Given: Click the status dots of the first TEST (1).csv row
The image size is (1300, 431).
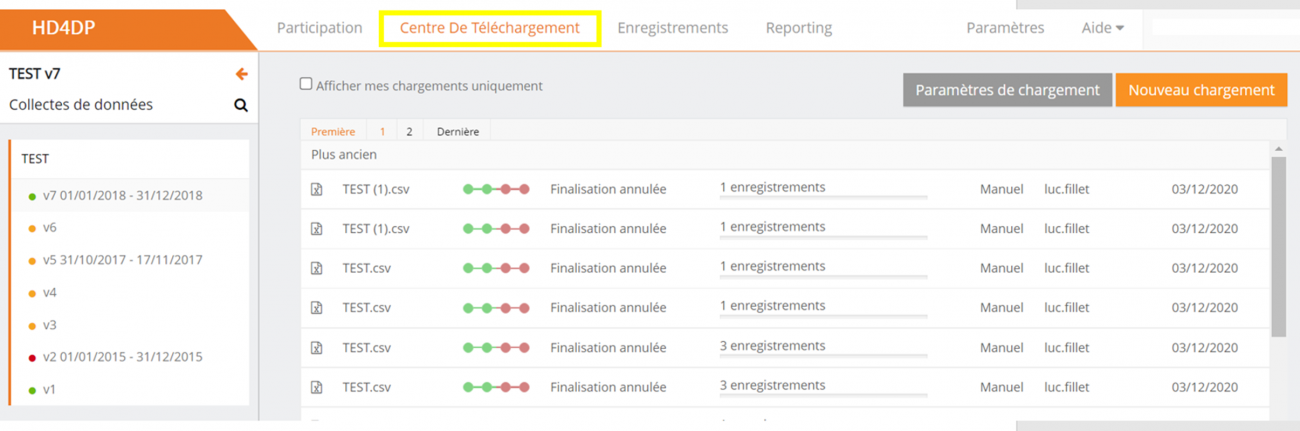Looking at the screenshot, I should coord(496,189).
